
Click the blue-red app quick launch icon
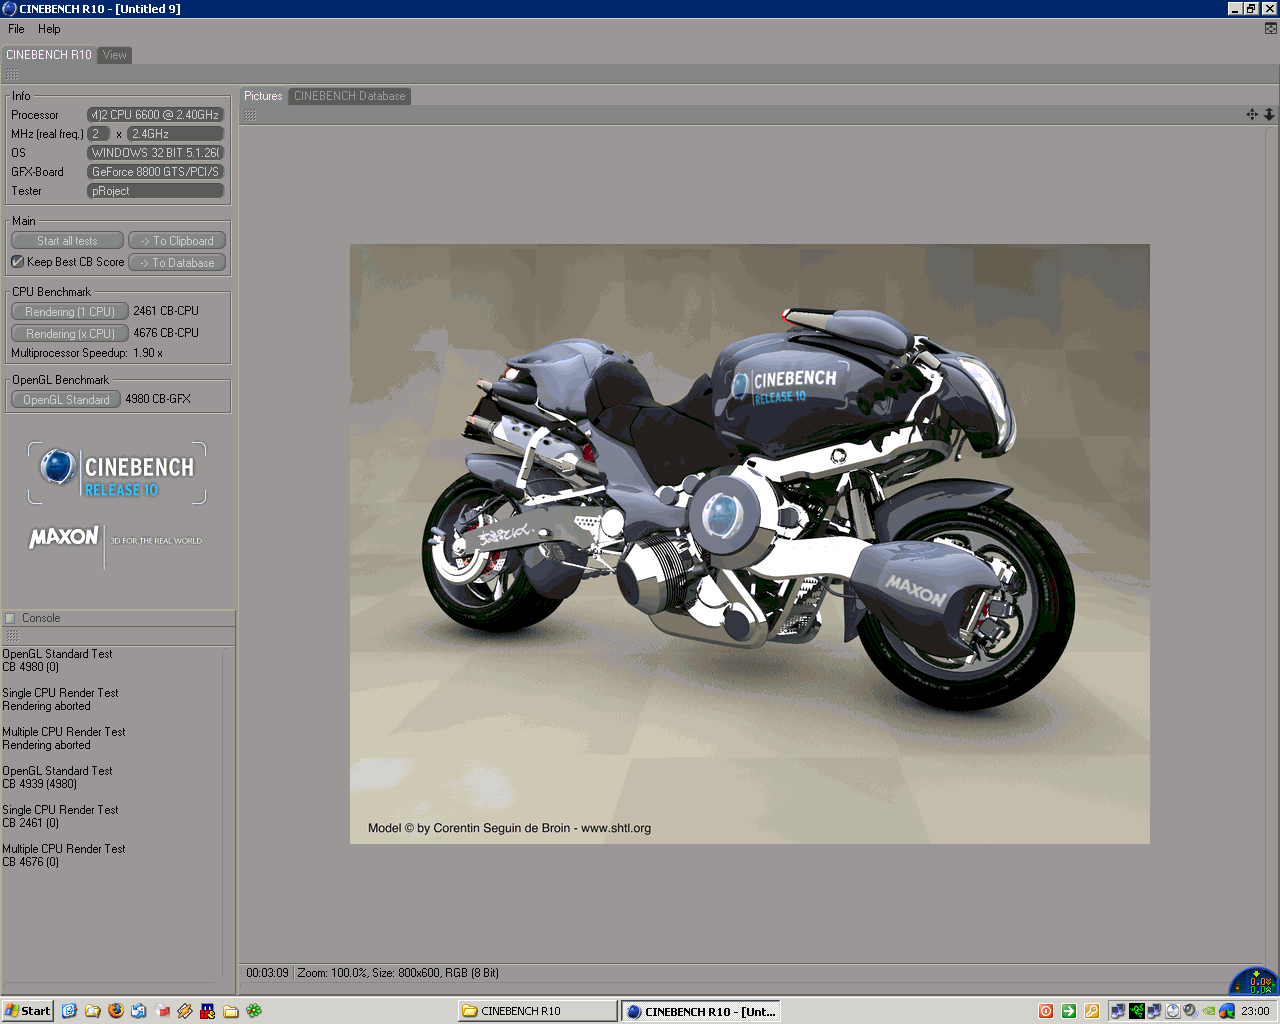click(208, 1011)
